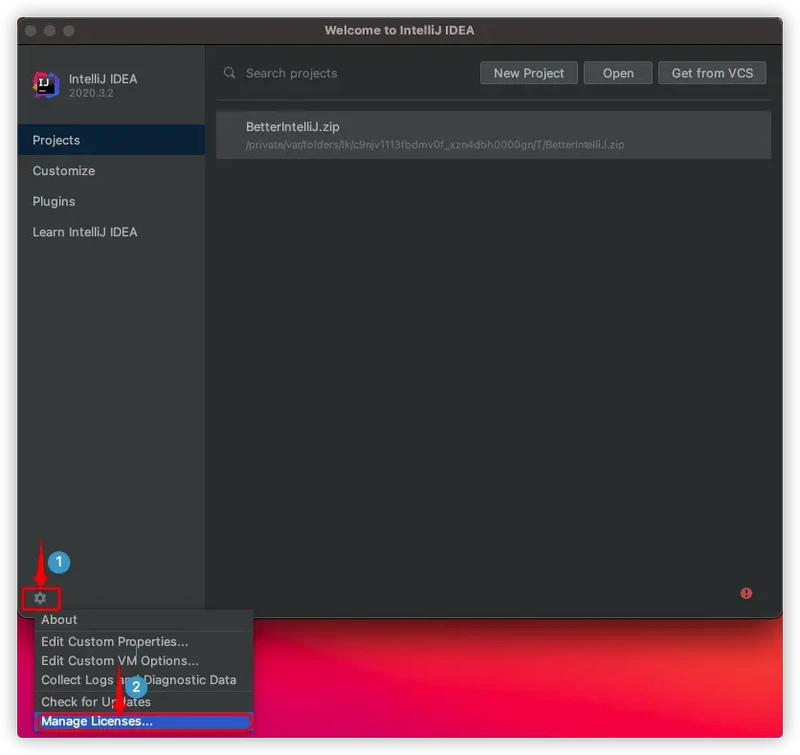Viewport: 800px width, 755px height.
Task: Choose Collect Logs and Diagnostic Data
Action: pyautogui.click(x=144, y=680)
